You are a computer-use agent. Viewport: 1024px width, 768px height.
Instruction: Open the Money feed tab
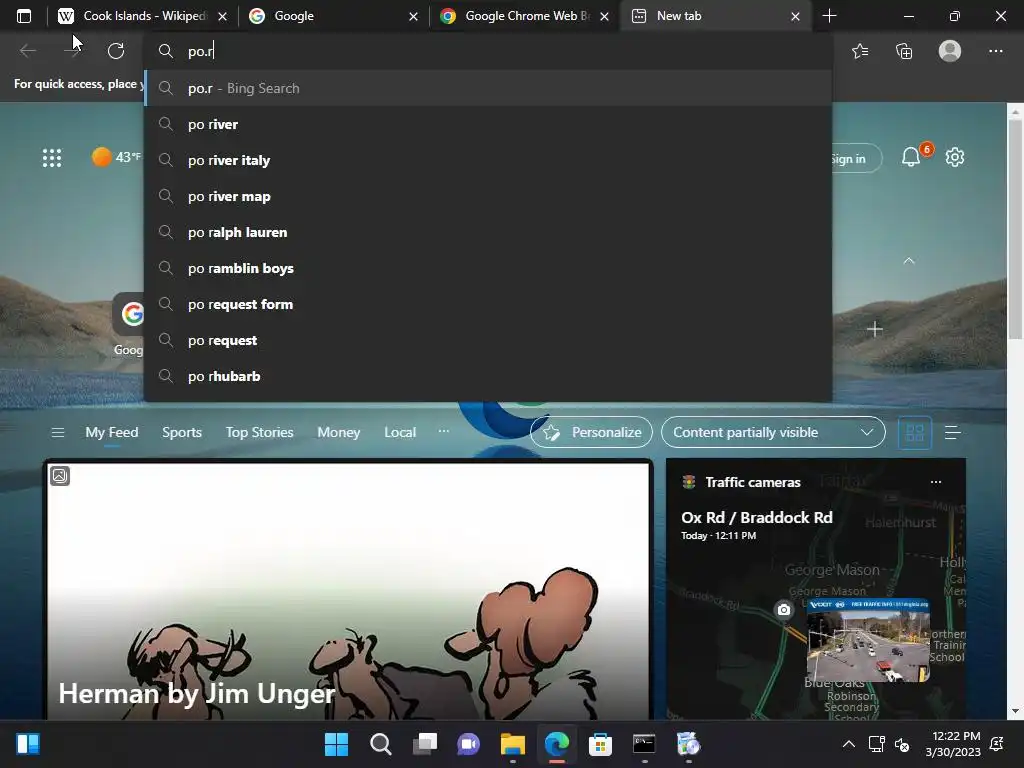338,432
